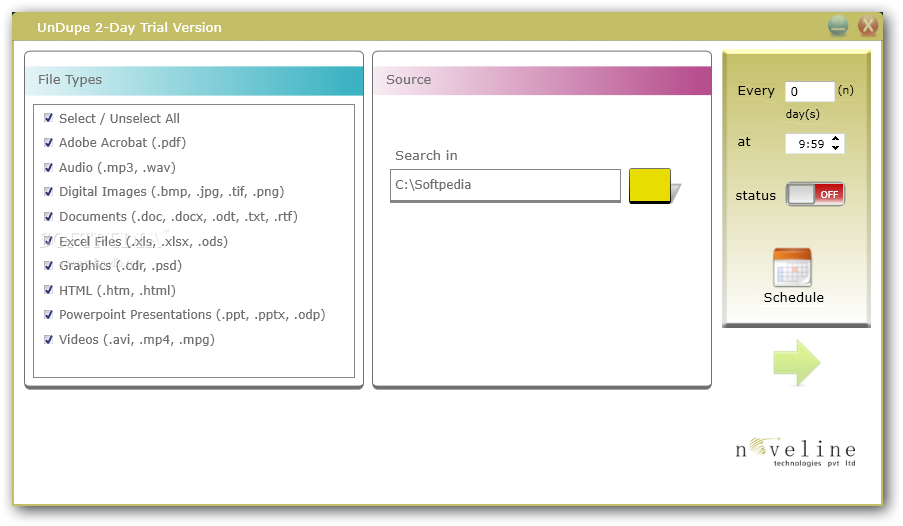Click the Every label
The width and height of the screenshot is (903, 526).
coord(756,90)
